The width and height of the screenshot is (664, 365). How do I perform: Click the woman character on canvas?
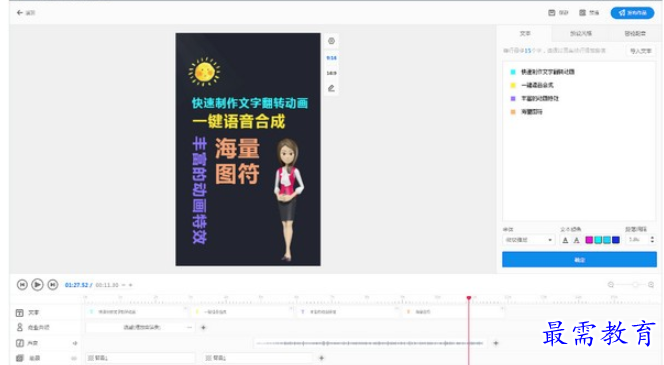[x=289, y=199]
